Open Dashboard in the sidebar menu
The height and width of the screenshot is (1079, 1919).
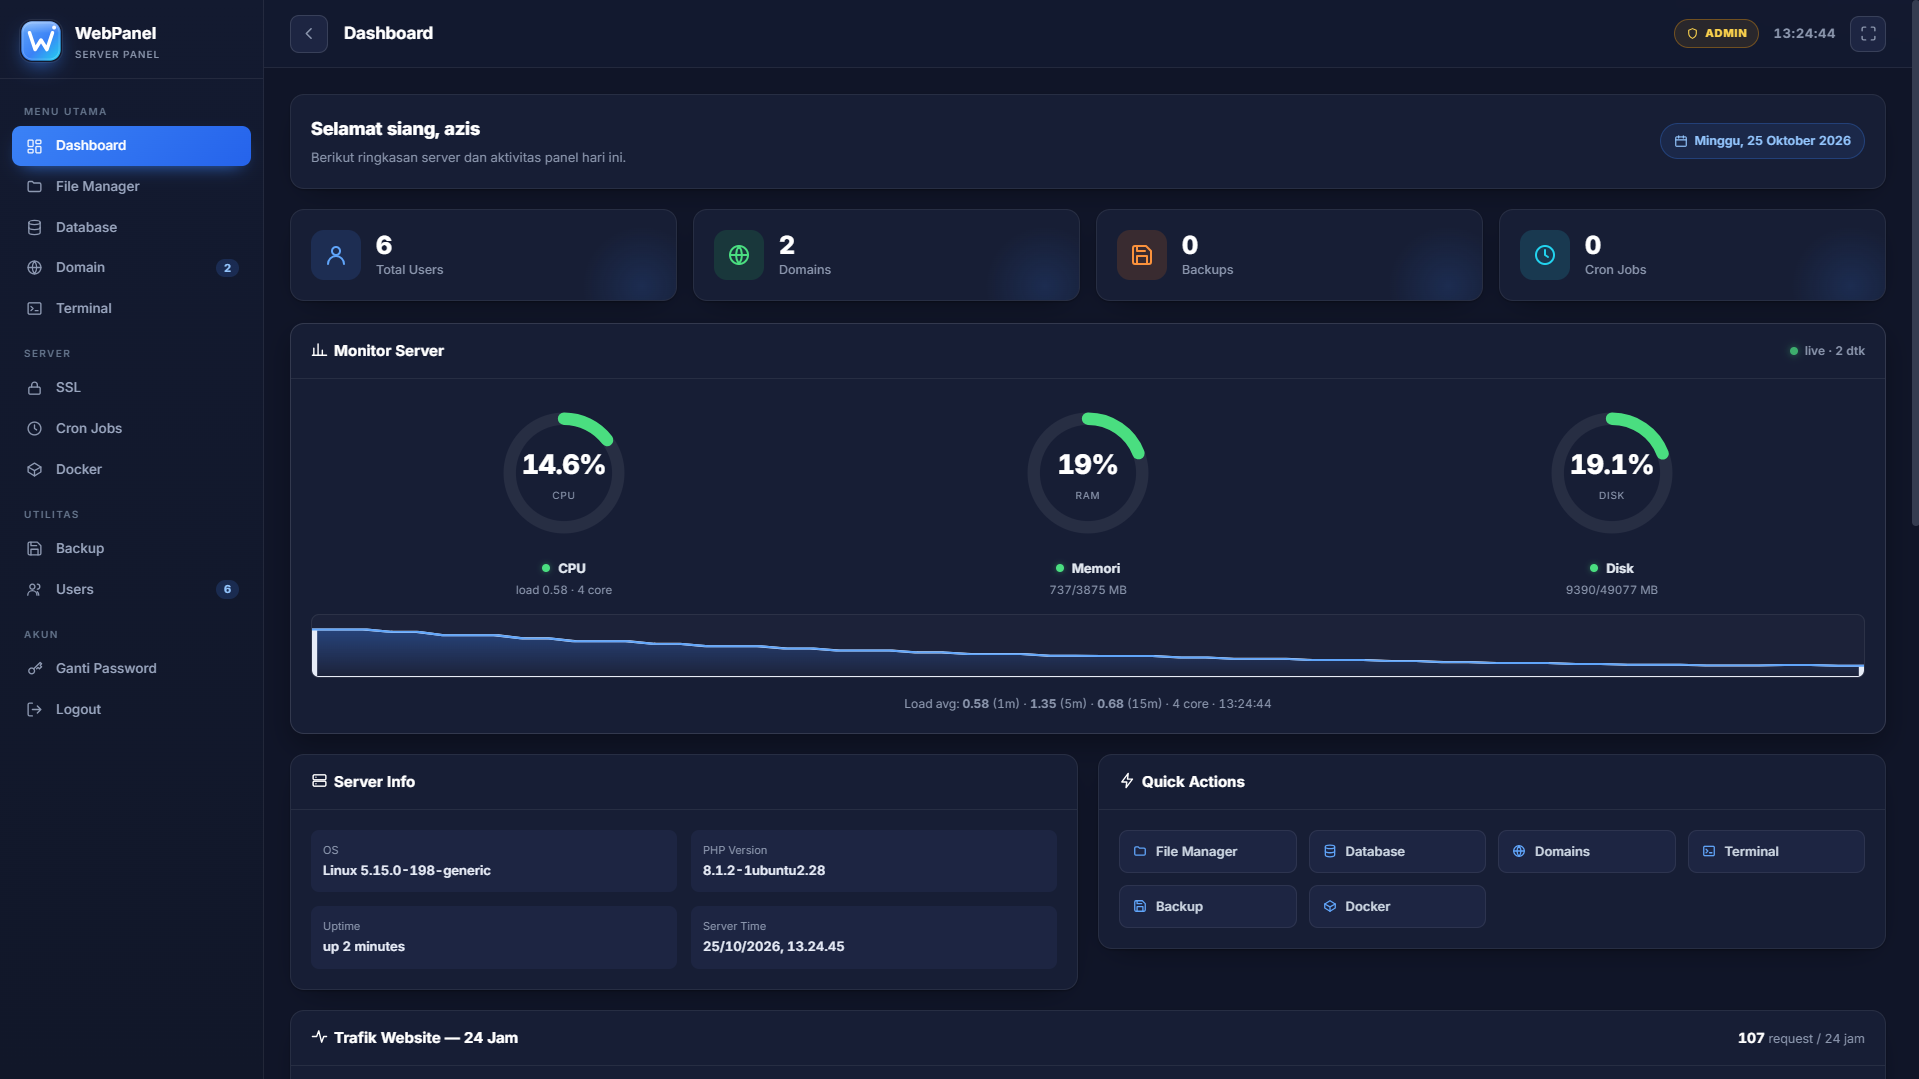[x=131, y=146]
